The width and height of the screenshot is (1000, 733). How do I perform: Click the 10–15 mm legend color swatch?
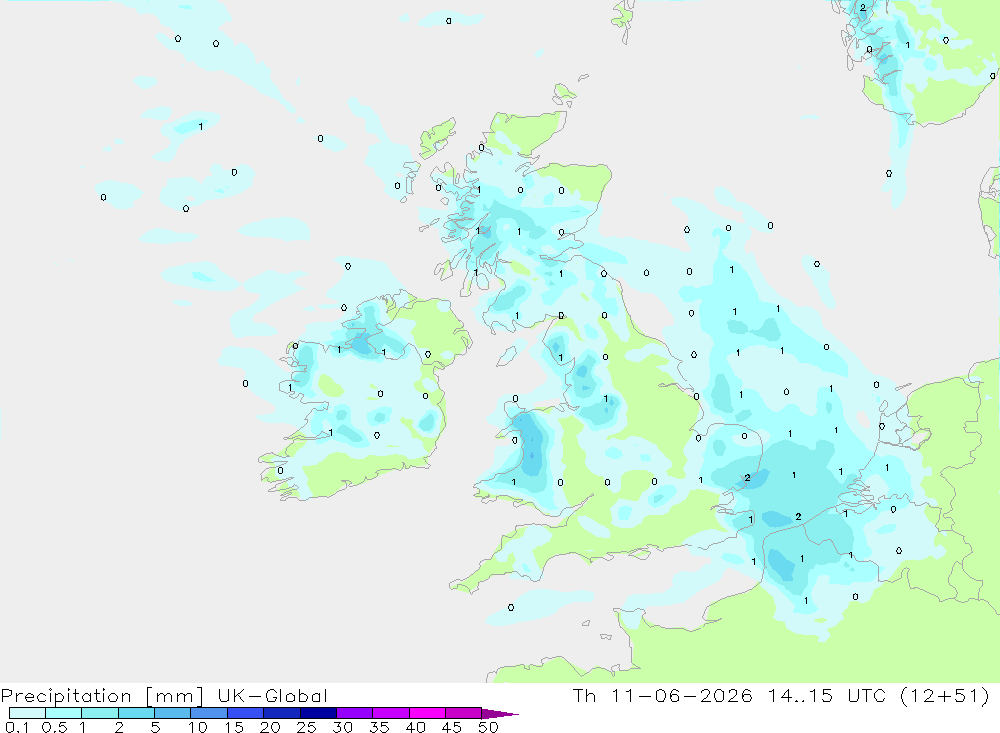(209, 713)
